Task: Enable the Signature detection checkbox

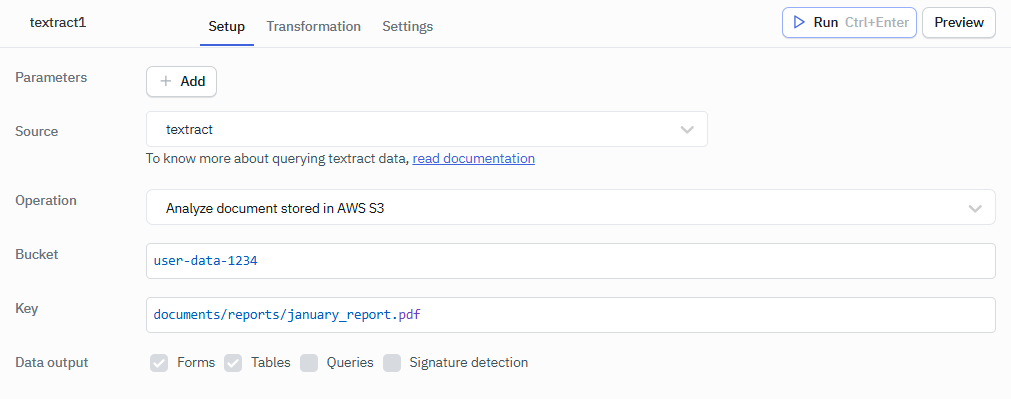Action: point(392,363)
